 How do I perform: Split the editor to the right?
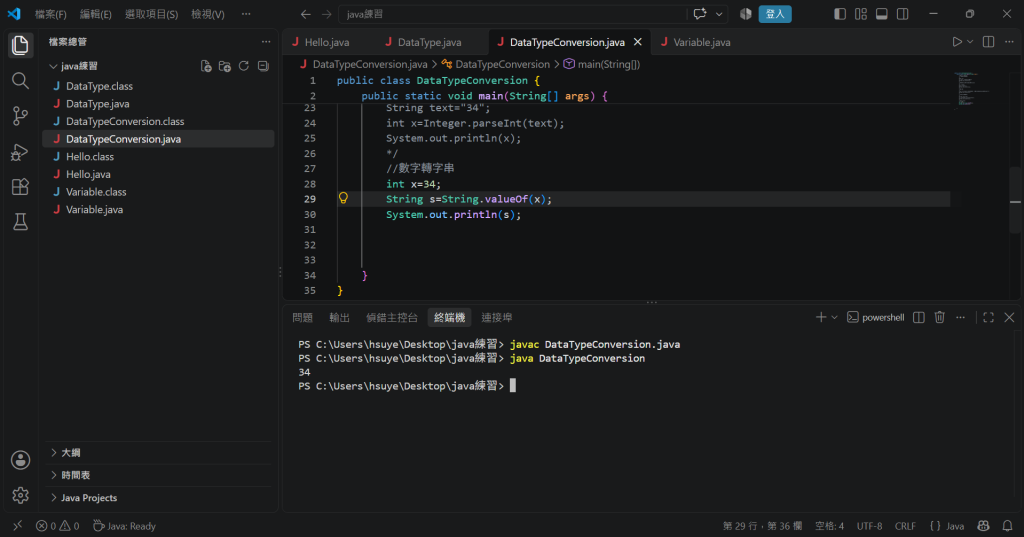tap(989, 42)
